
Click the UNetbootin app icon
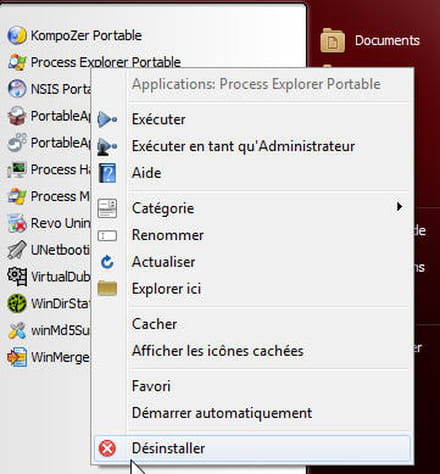(x=17, y=250)
